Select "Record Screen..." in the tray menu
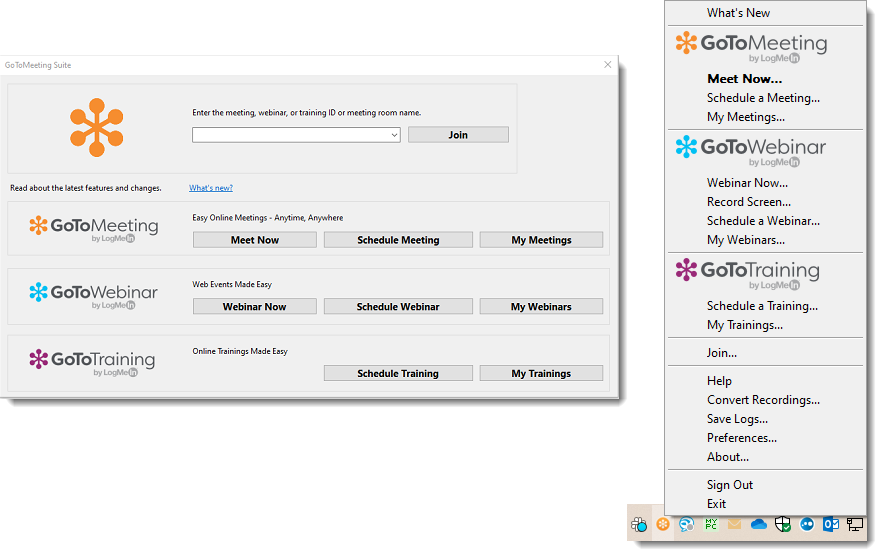This screenshot has width=876, height=550. point(749,202)
